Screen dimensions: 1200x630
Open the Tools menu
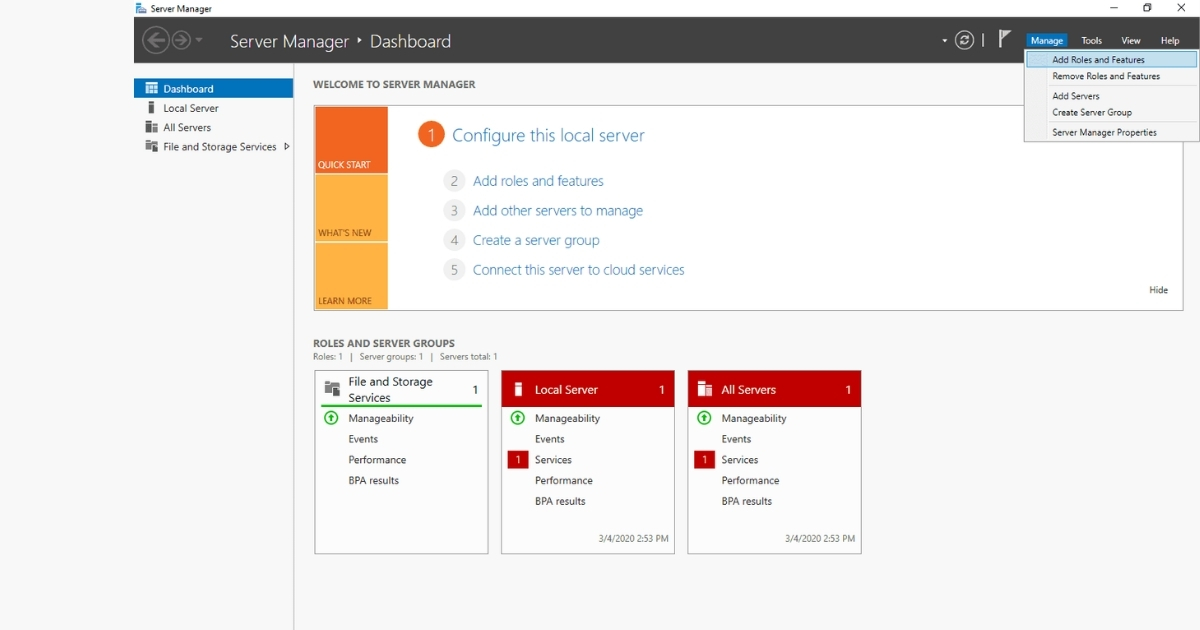[1091, 40]
